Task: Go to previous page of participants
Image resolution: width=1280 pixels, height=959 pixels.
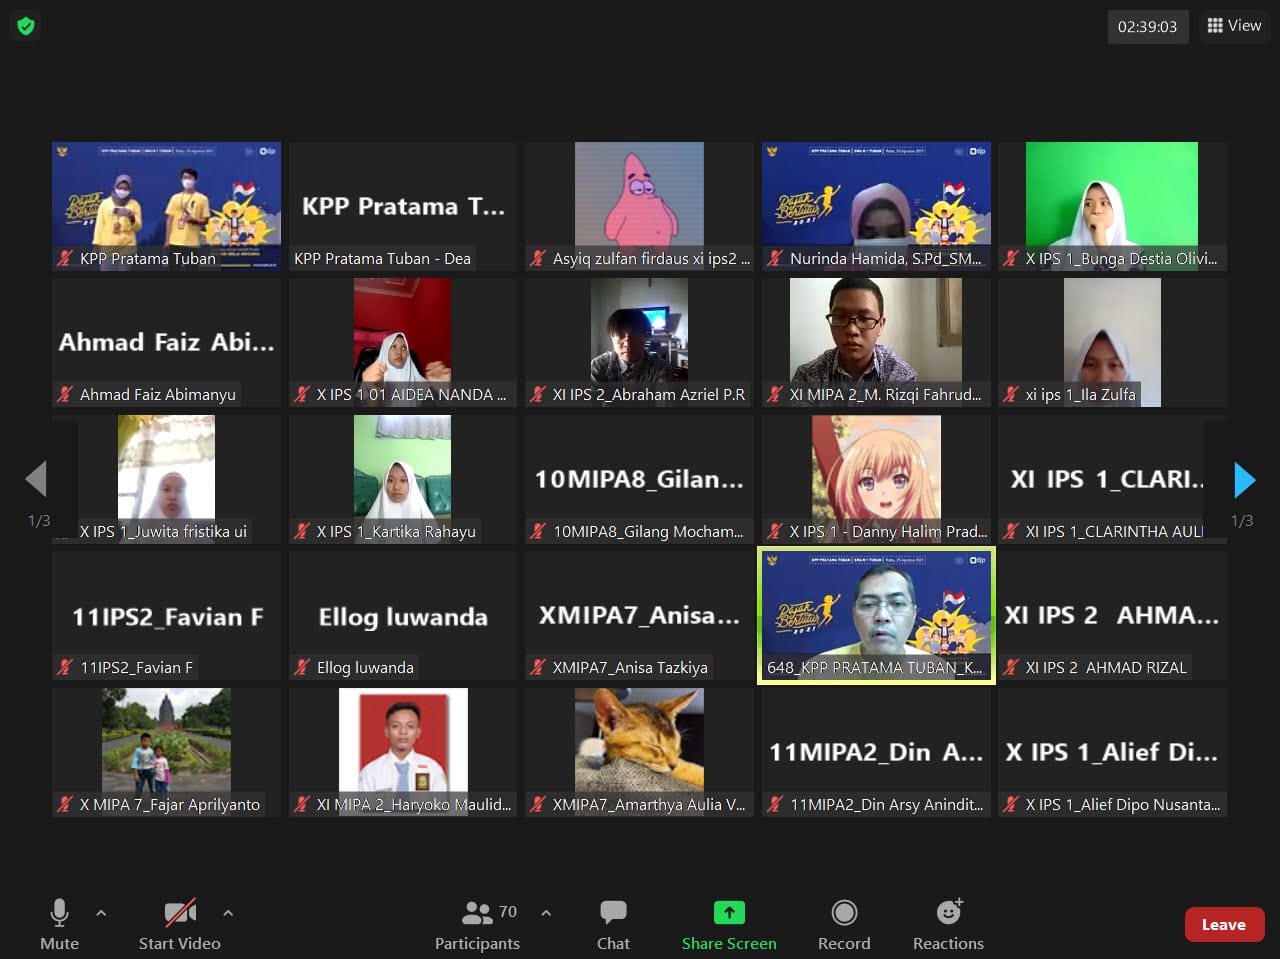Action: (37, 480)
